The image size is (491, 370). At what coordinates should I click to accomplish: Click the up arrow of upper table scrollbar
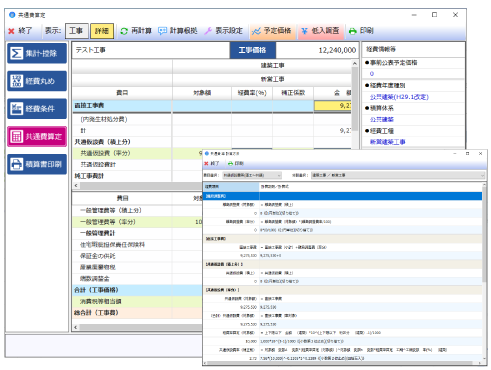[355, 63]
